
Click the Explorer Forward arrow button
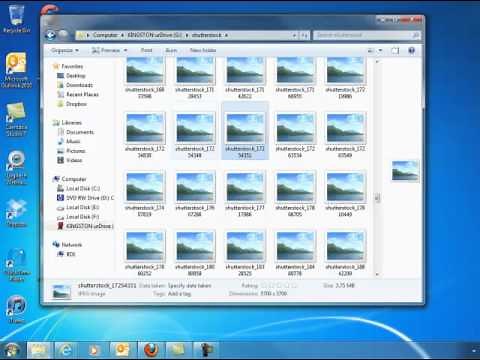coord(63,35)
